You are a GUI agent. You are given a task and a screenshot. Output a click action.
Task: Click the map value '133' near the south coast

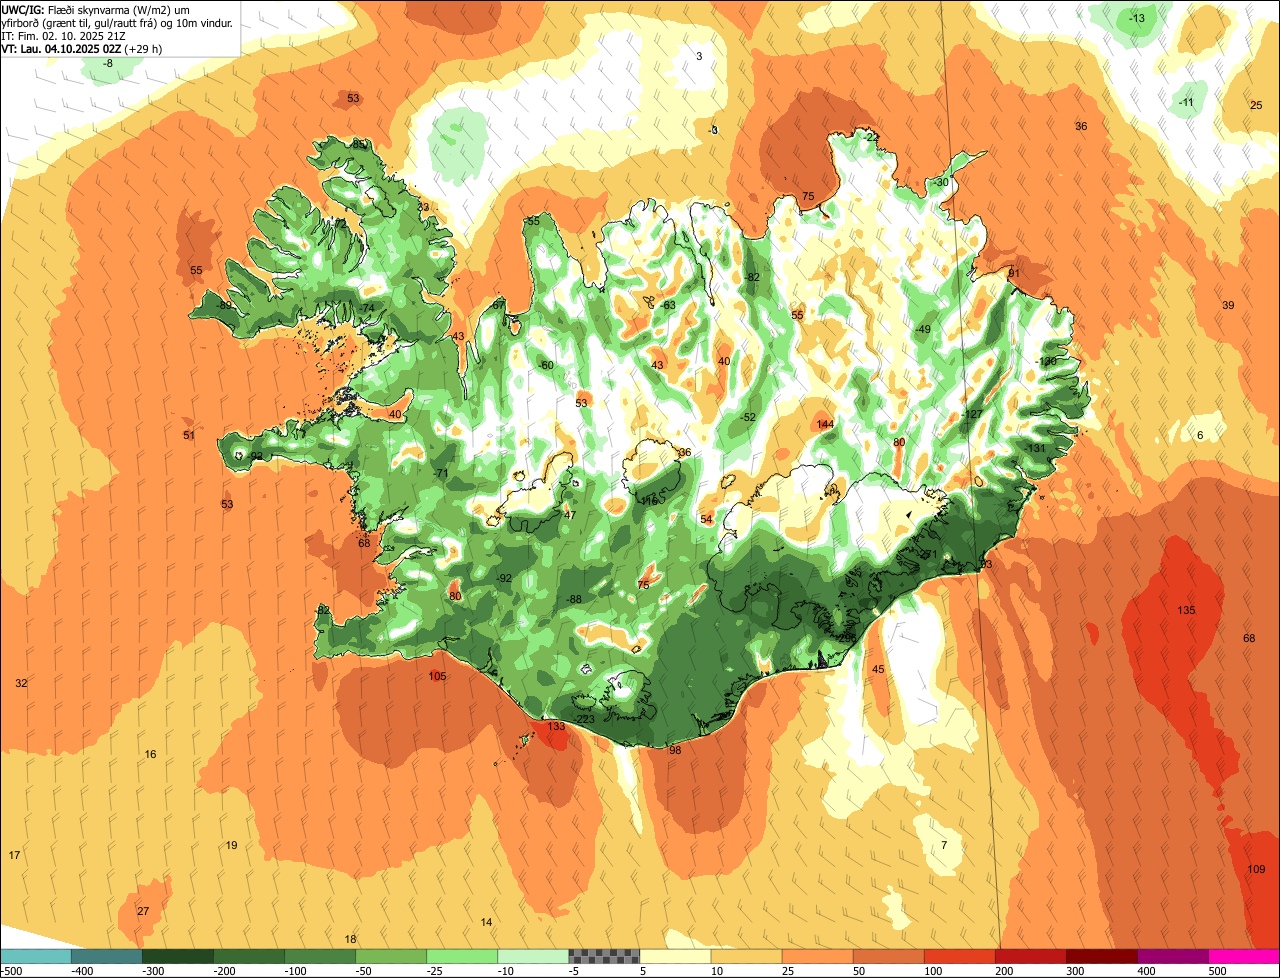point(556,726)
